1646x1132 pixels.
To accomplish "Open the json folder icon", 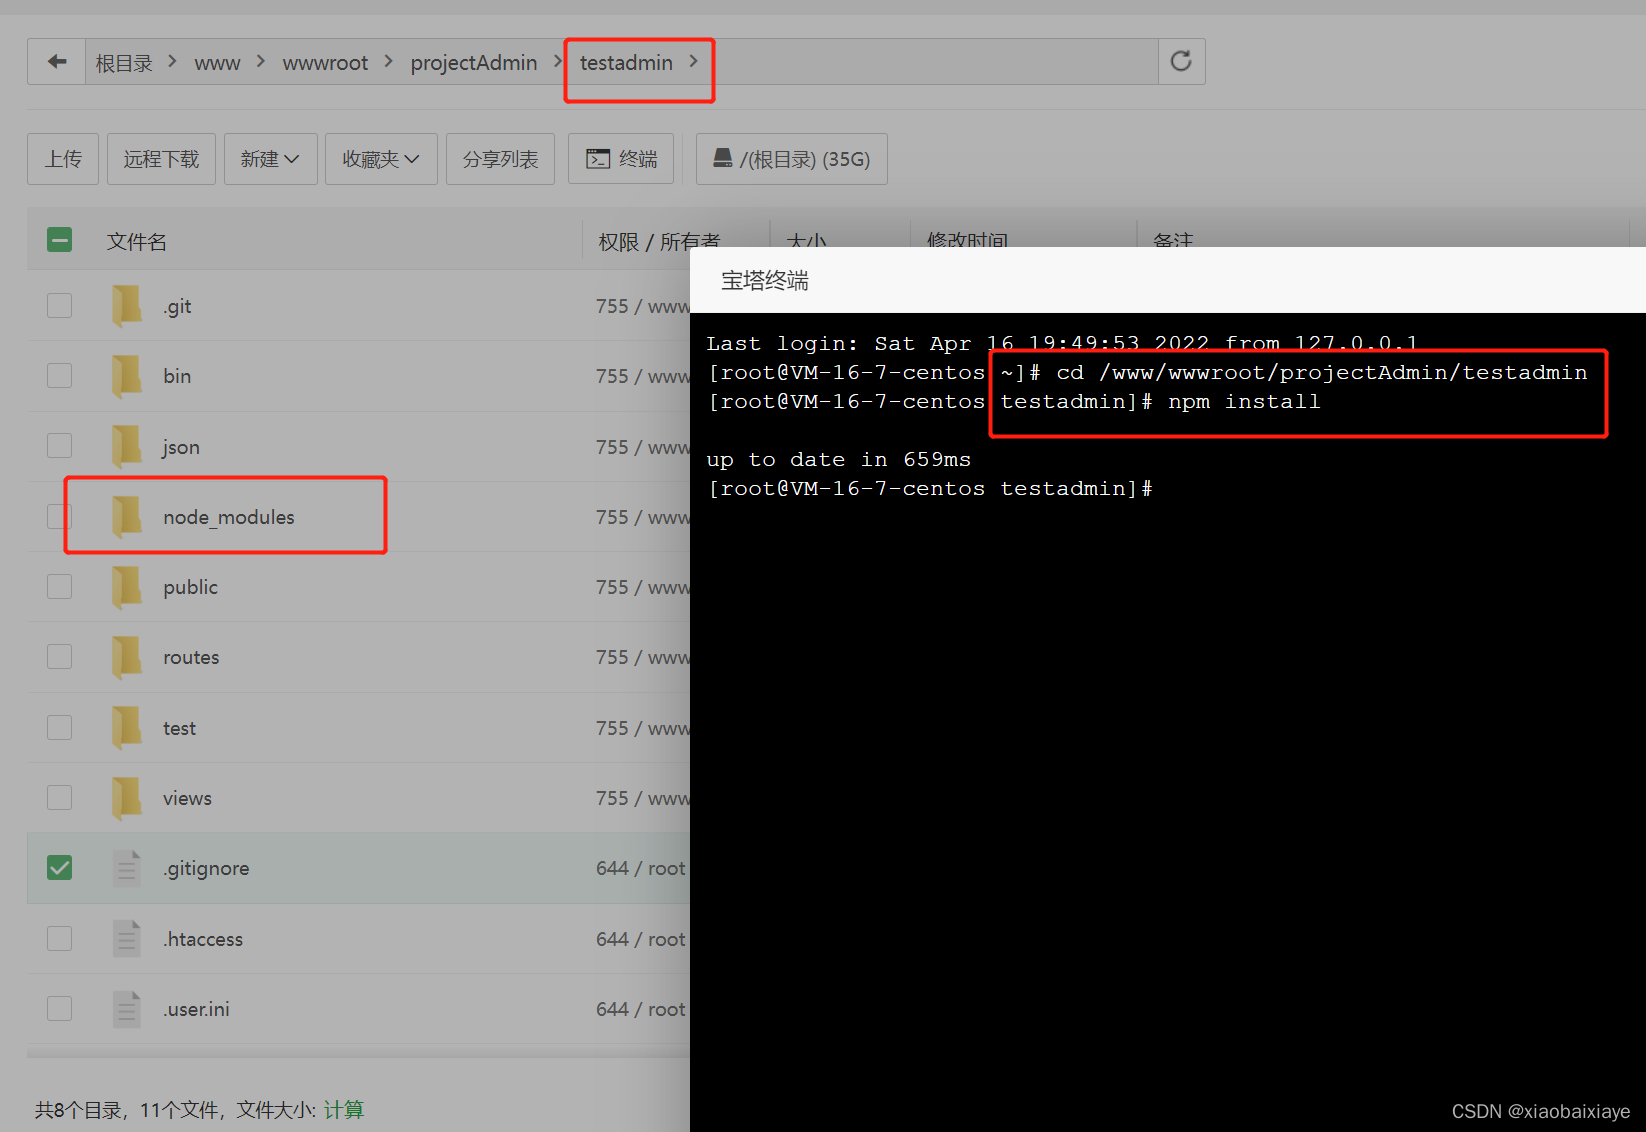I will pyautogui.click(x=127, y=446).
